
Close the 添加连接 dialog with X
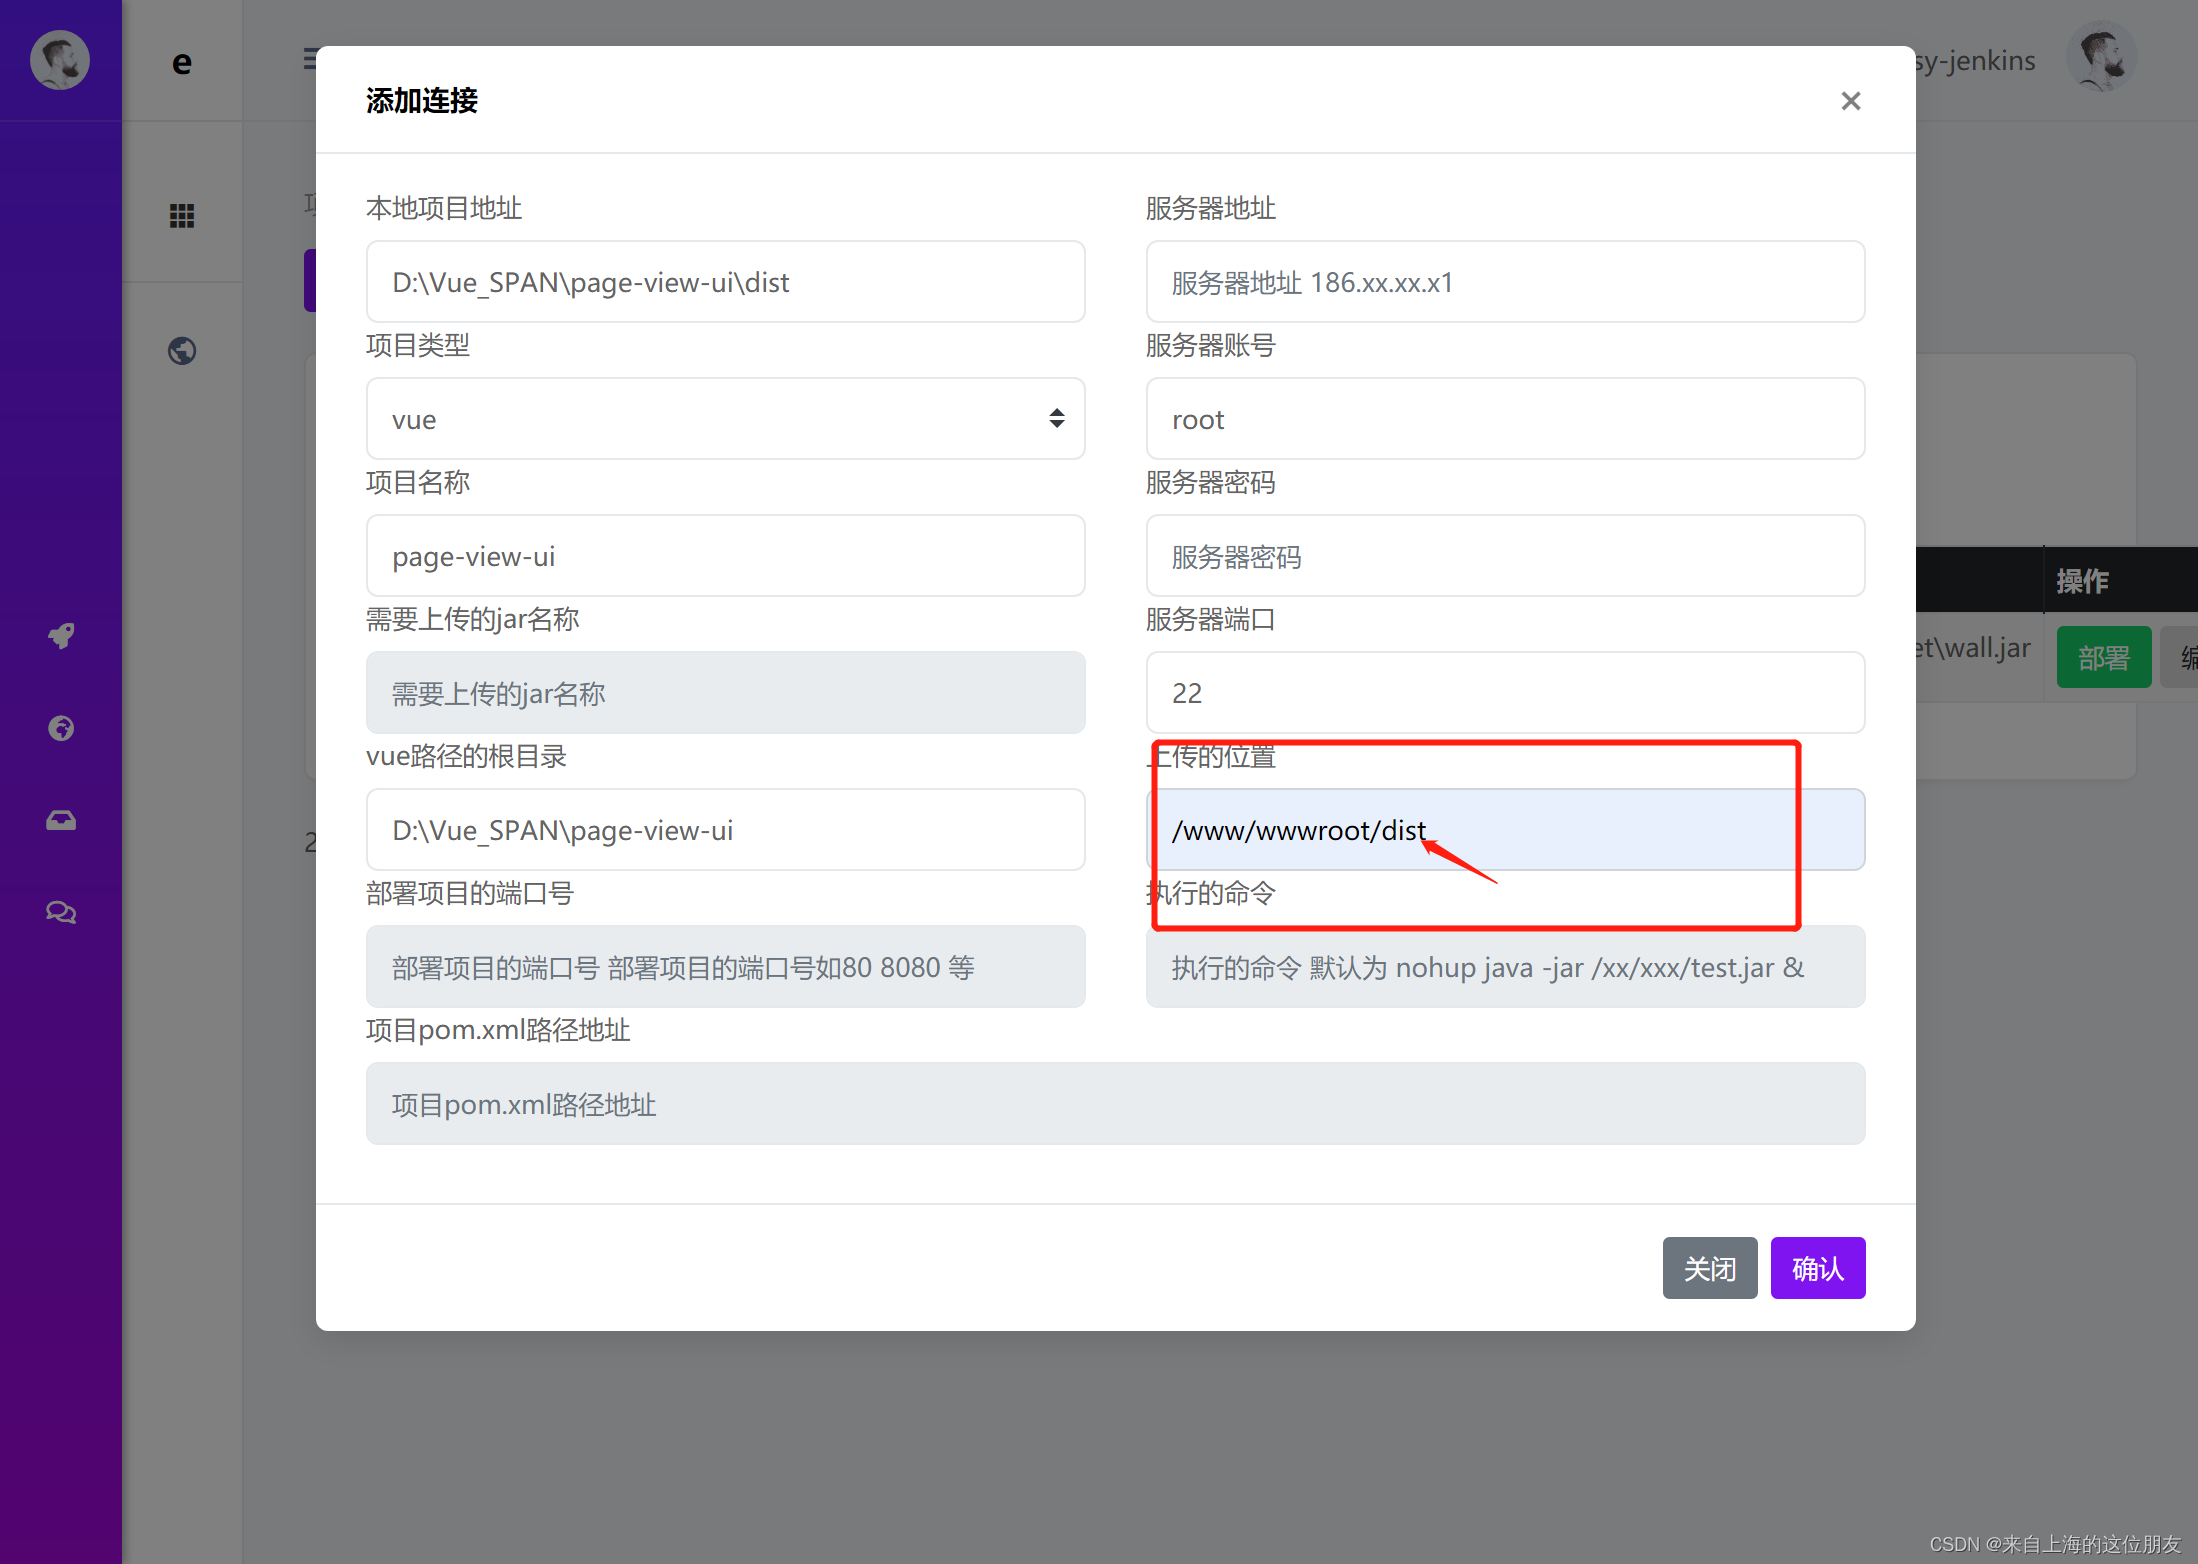(1850, 101)
